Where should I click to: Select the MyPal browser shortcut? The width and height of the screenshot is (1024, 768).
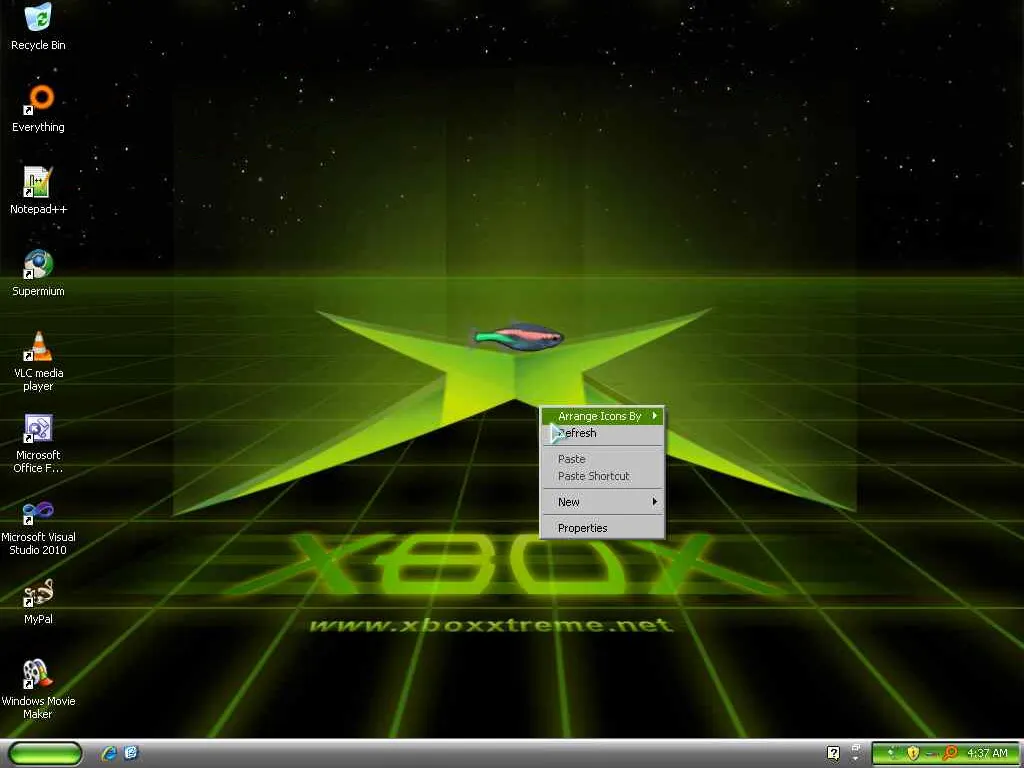coord(38,601)
